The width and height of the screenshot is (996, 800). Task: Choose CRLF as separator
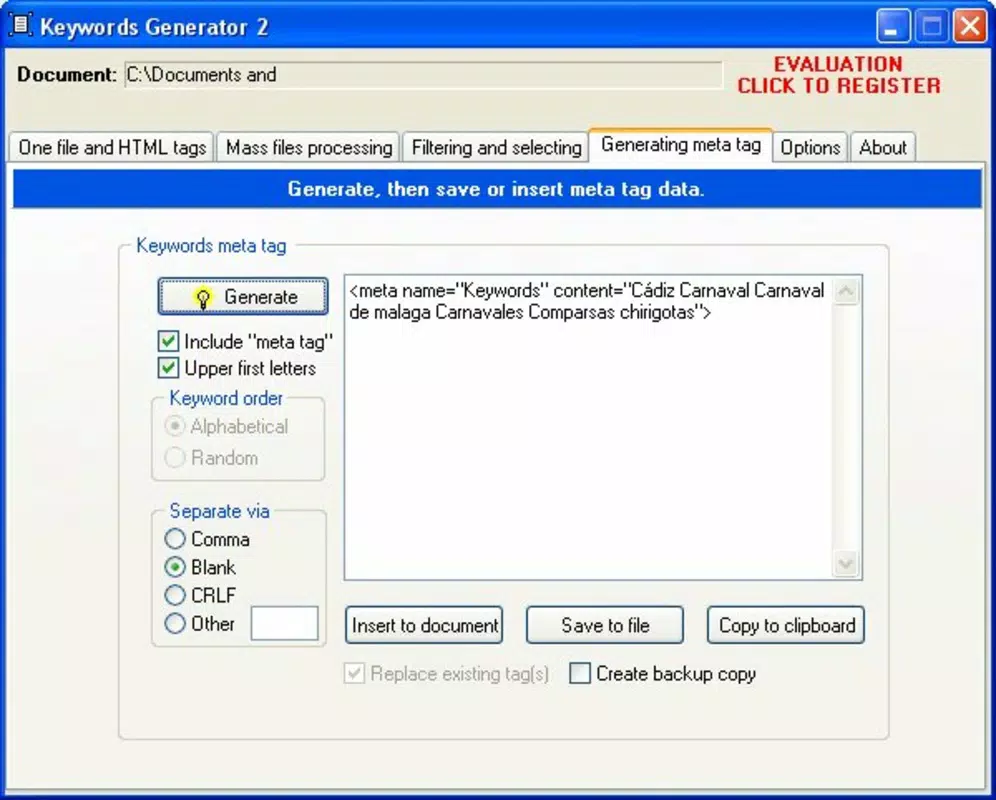tap(175, 595)
